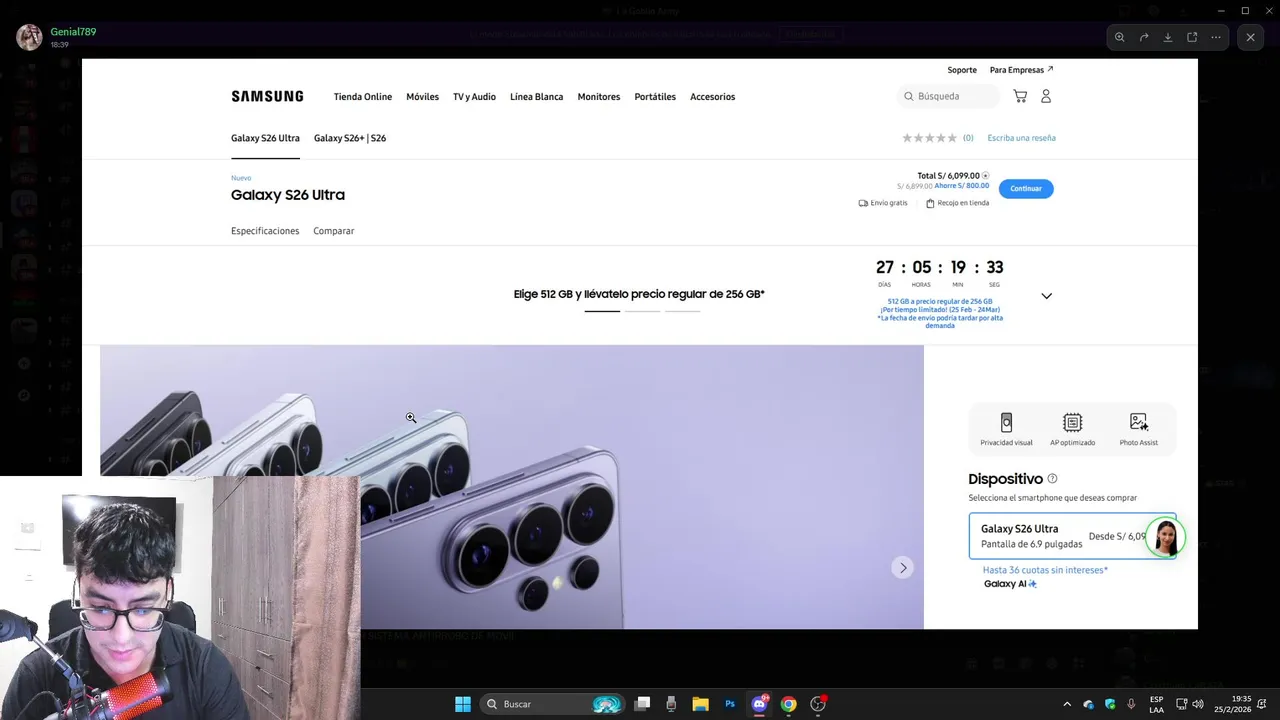The height and width of the screenshot is (720, 1280).
Task: Click the blue Continuar button
Action: [x=1026, y=188]
